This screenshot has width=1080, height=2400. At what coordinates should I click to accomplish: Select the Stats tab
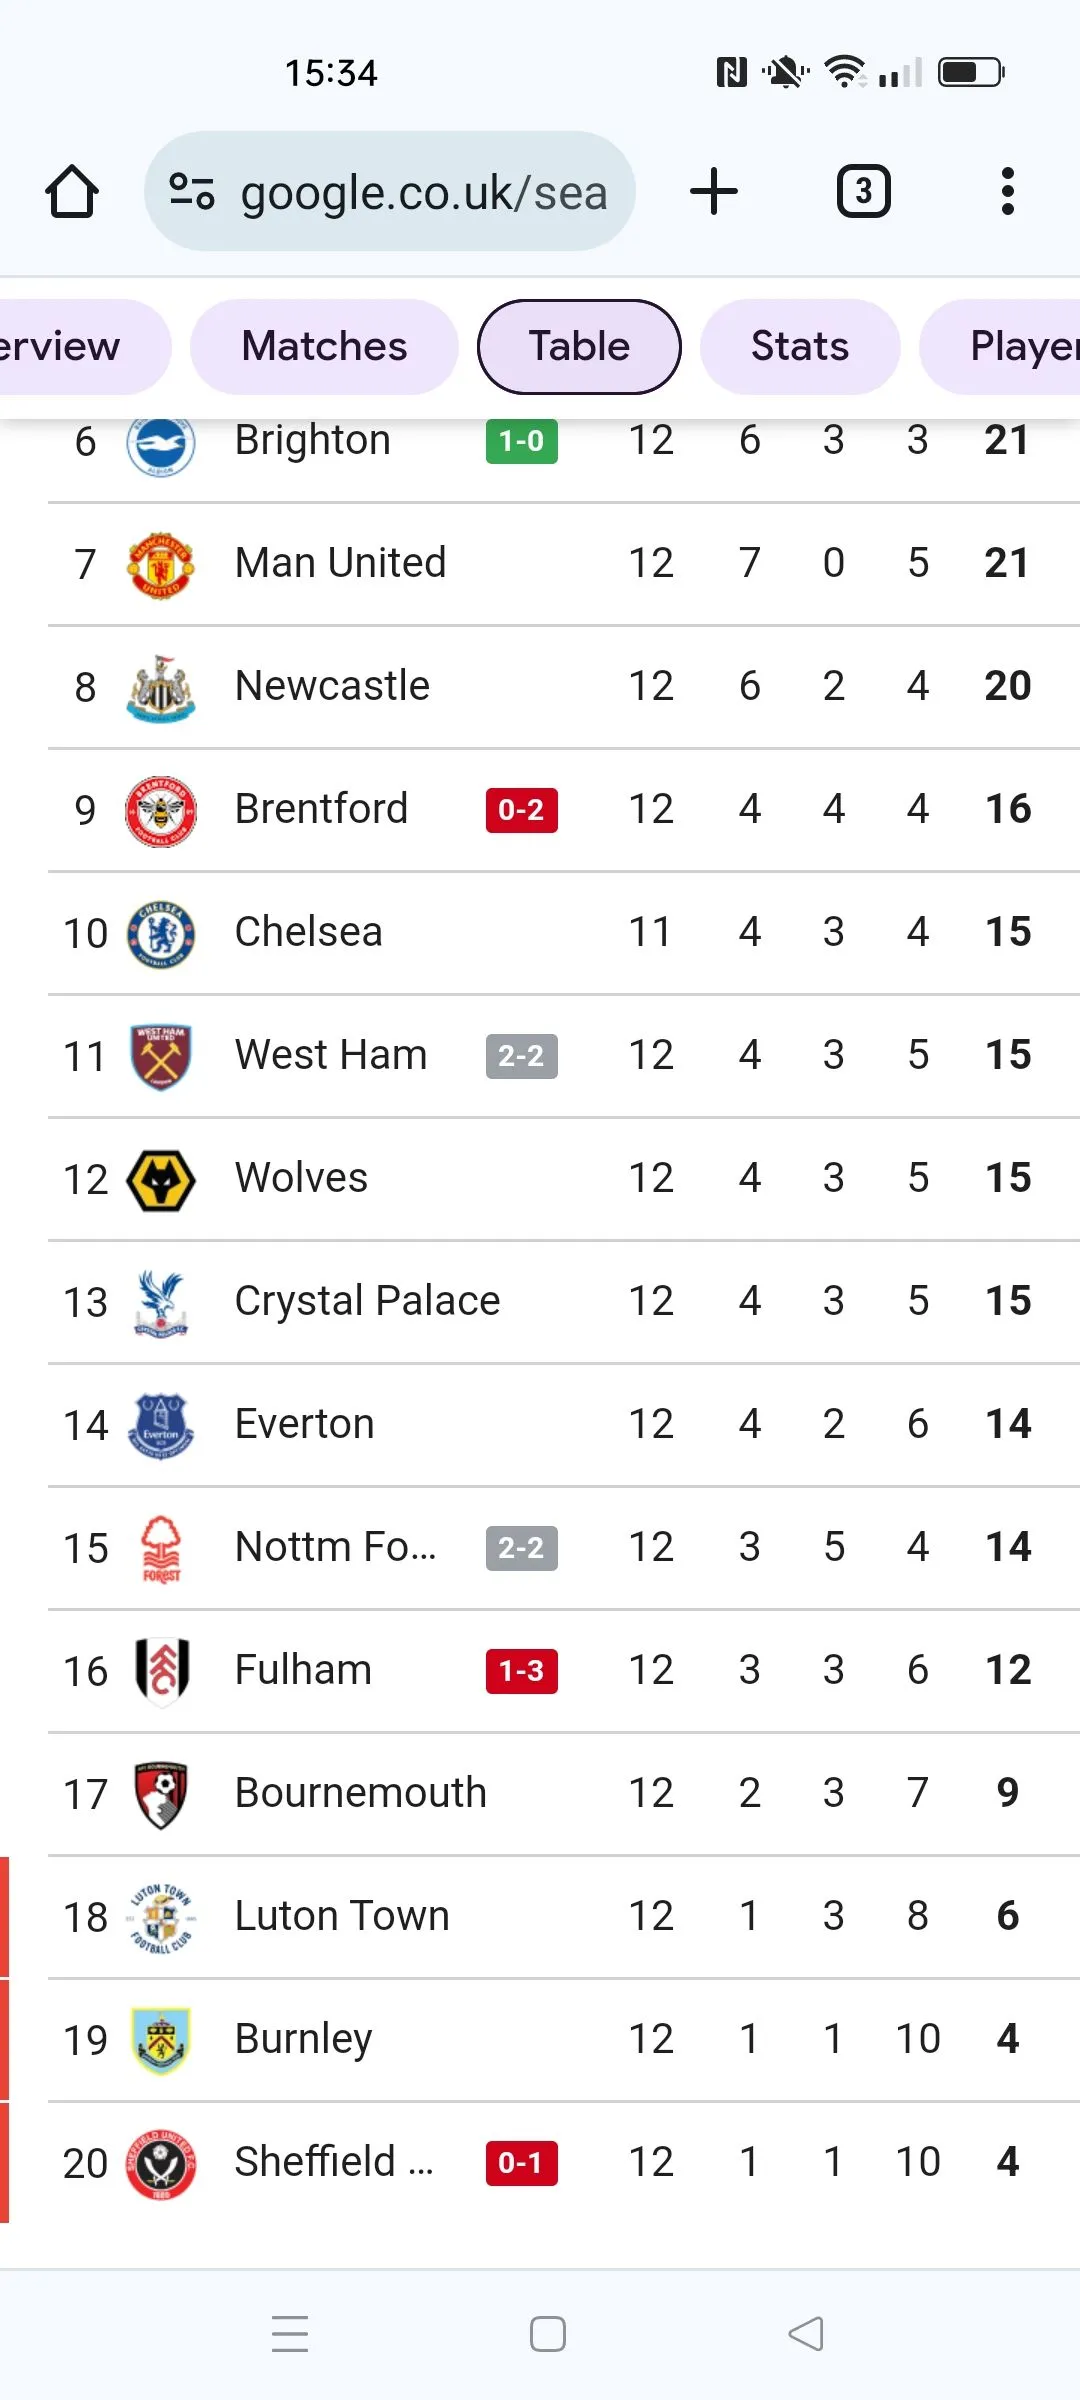click(799, 347)
